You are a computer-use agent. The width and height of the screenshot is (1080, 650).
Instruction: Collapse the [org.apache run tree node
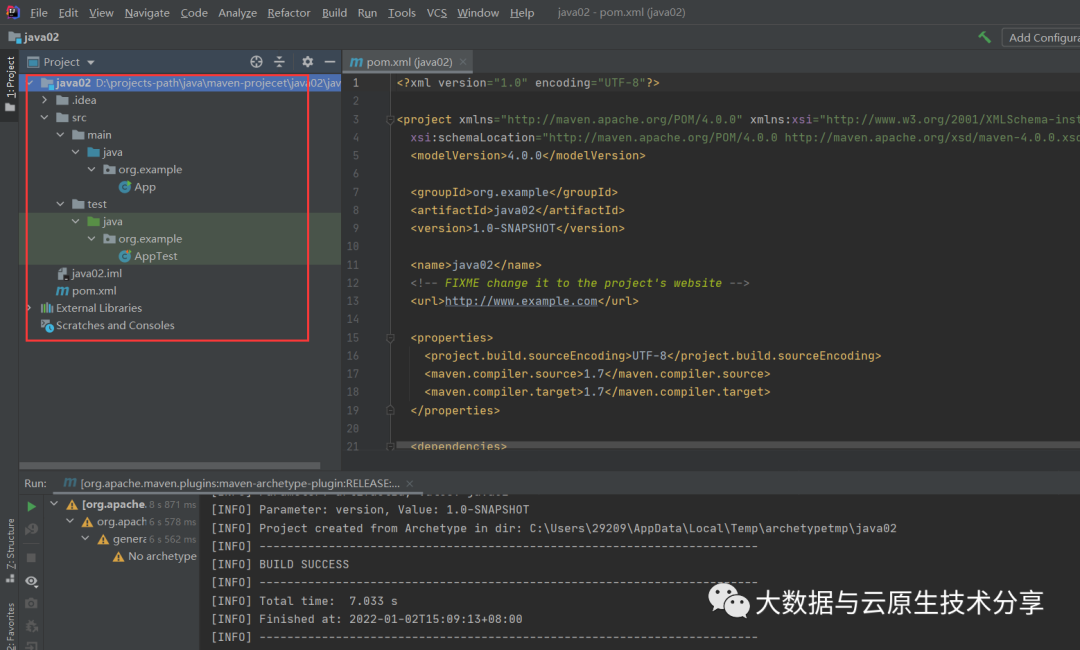coord(54,504)
